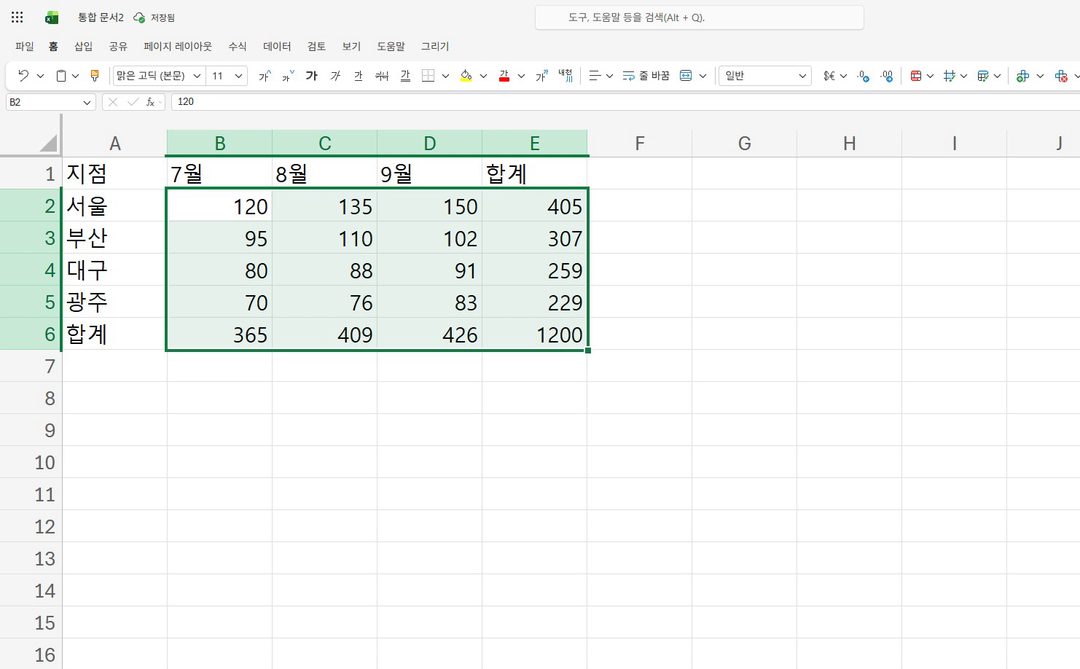The width and height of the screenshot is (1080, 669).
Task: Apply the yellow fill color
Action: coord(466,76)
